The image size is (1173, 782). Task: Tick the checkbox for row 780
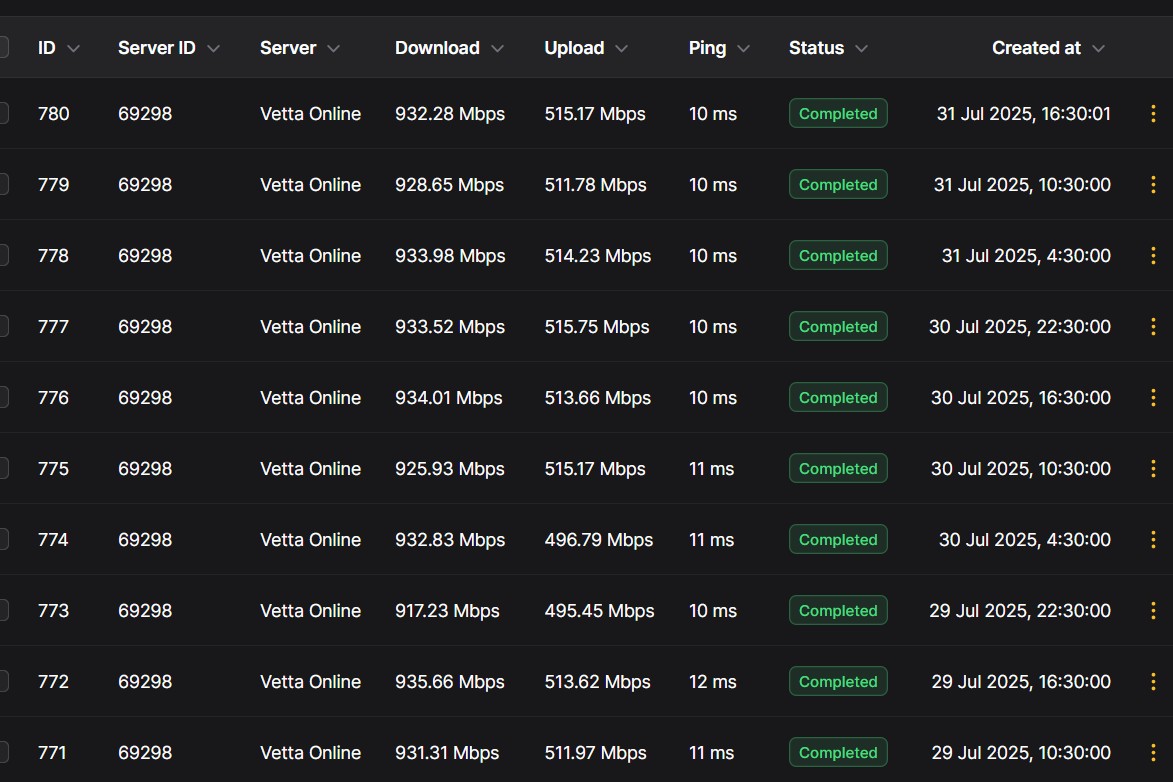(3, 114)
